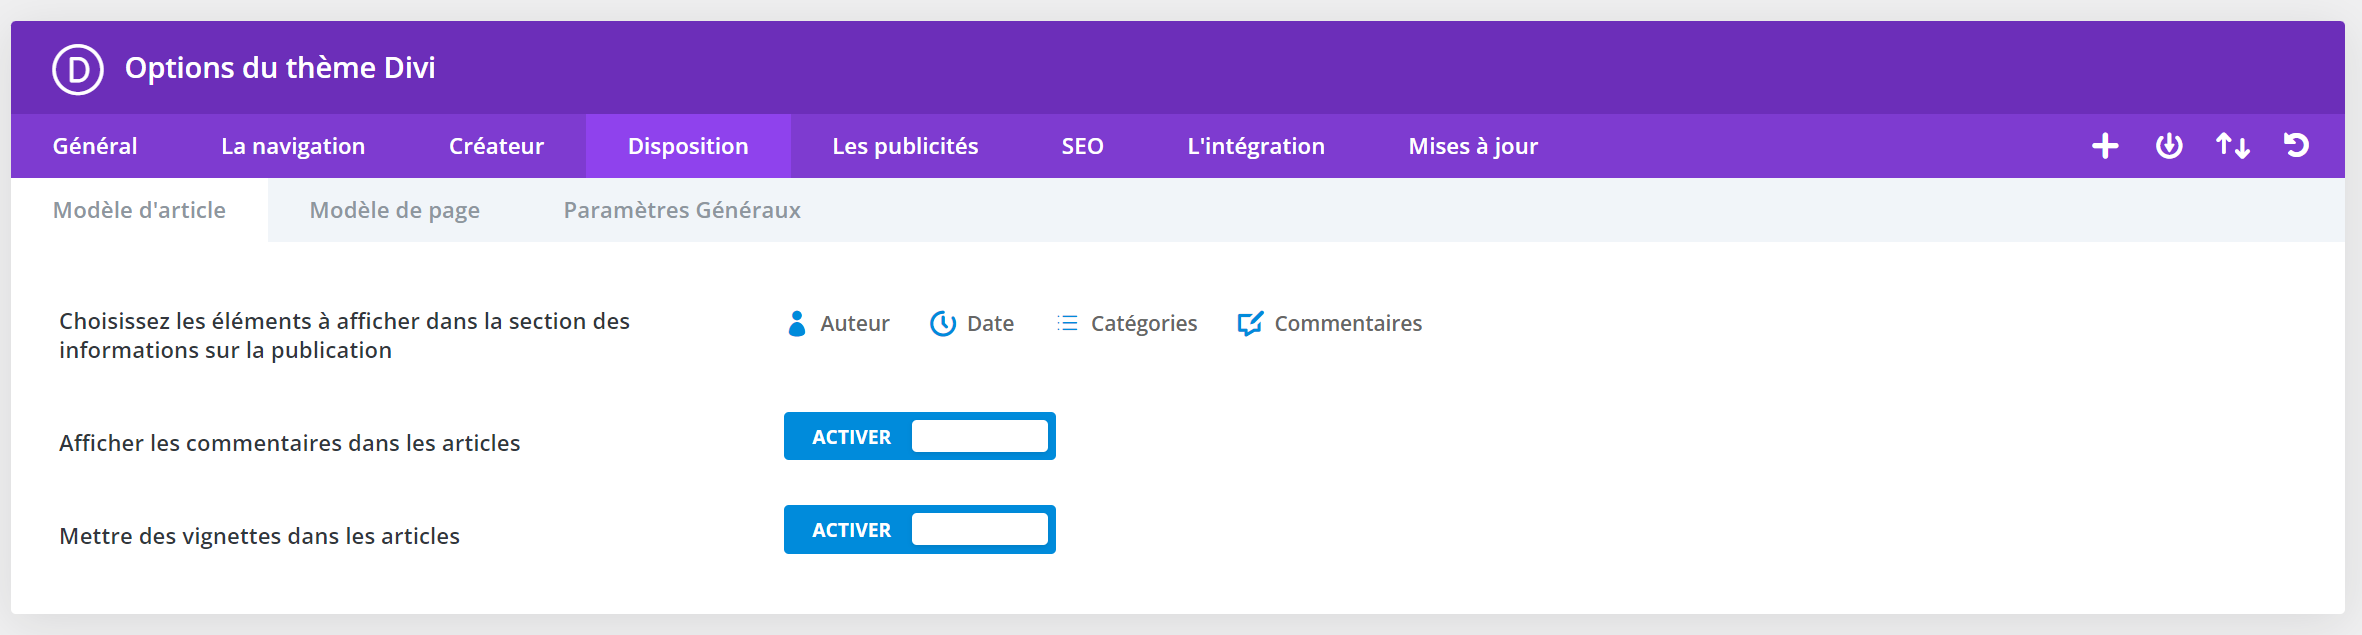2362x635 pixels.
Task: Click 'Afficher les commentaires dans les articles' label
Action: pyautogui.click(x=289, y=443)
